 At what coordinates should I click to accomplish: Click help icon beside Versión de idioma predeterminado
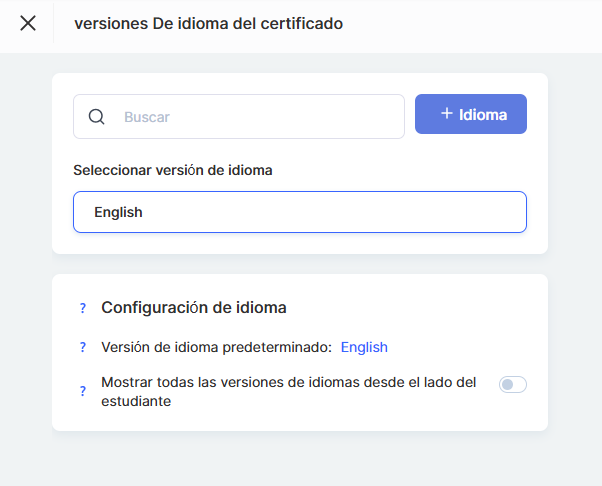coord(83,348)
